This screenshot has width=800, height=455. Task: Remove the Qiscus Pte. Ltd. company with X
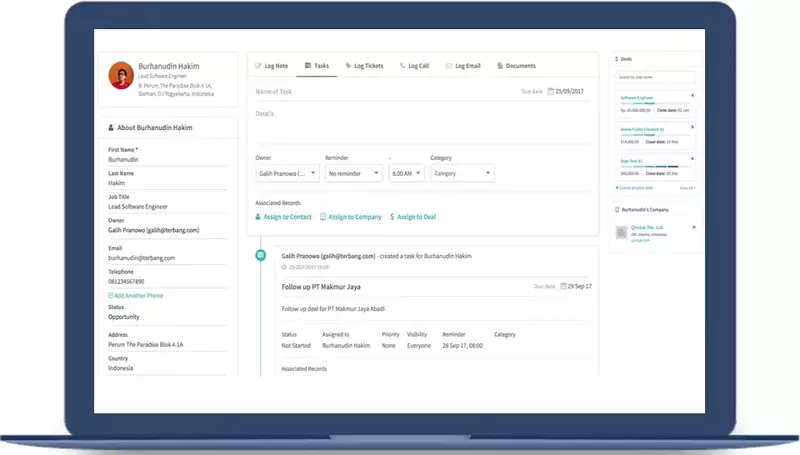tap(693, 226)
